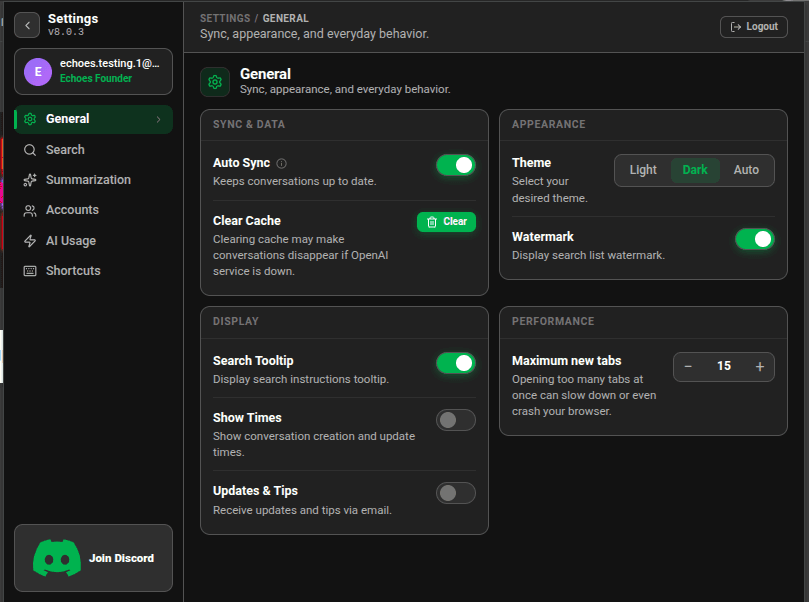Click the Search magnifier icon in sidebar
This screenshot has height=602, width=809.
[30, 150]
